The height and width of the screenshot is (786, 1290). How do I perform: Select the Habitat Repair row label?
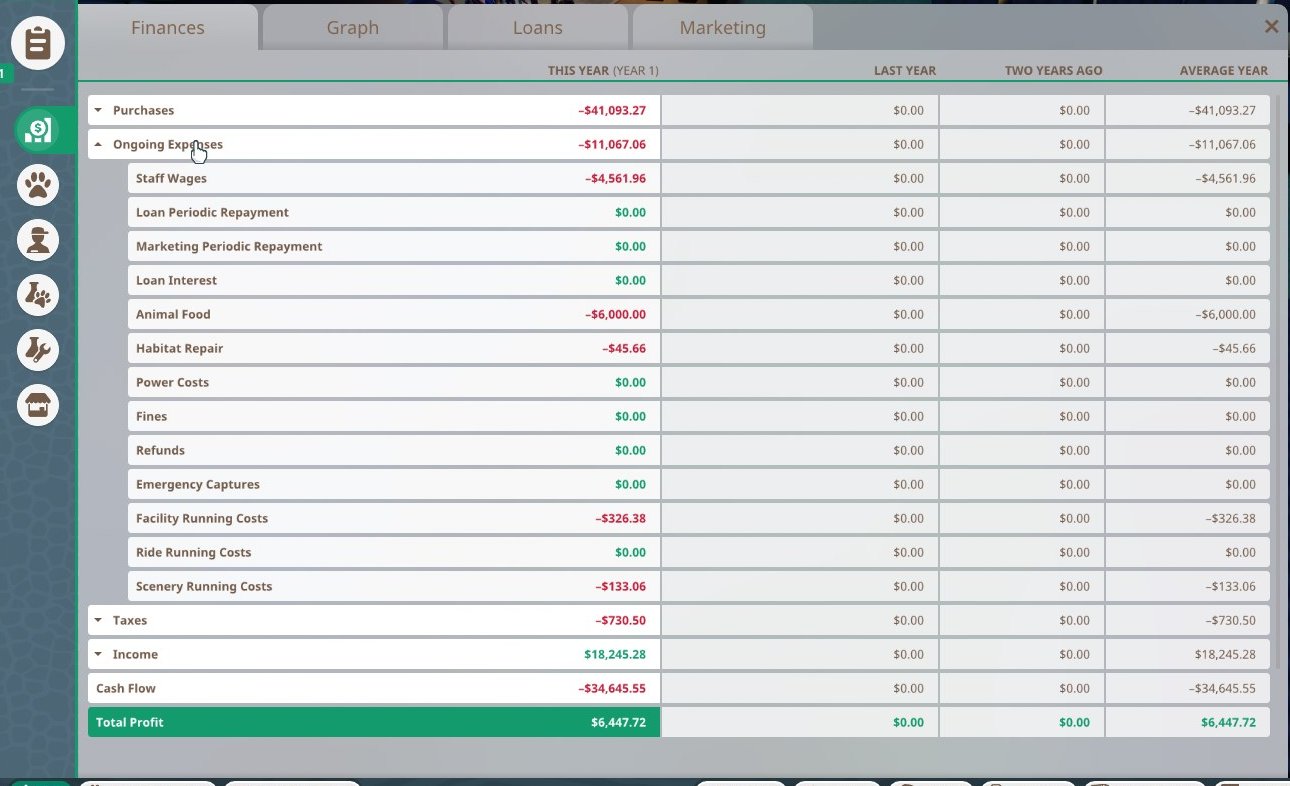[179, 348]
